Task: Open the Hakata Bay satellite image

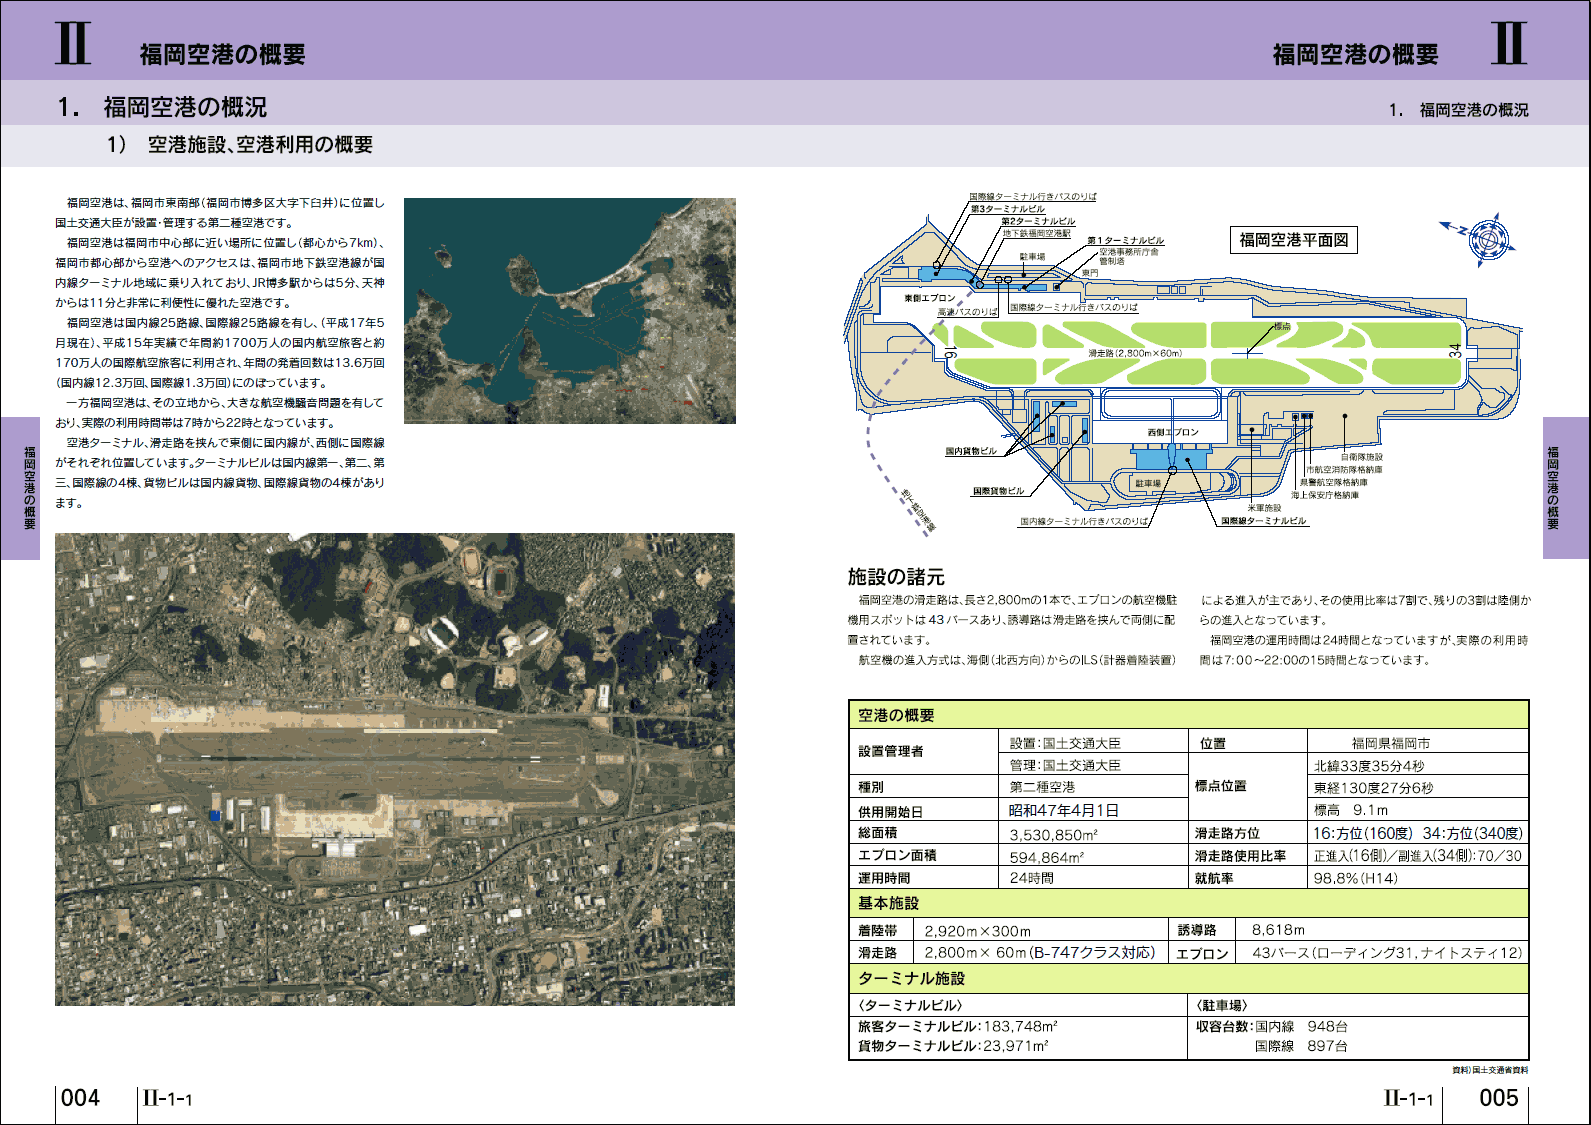Action: point(570,311)
